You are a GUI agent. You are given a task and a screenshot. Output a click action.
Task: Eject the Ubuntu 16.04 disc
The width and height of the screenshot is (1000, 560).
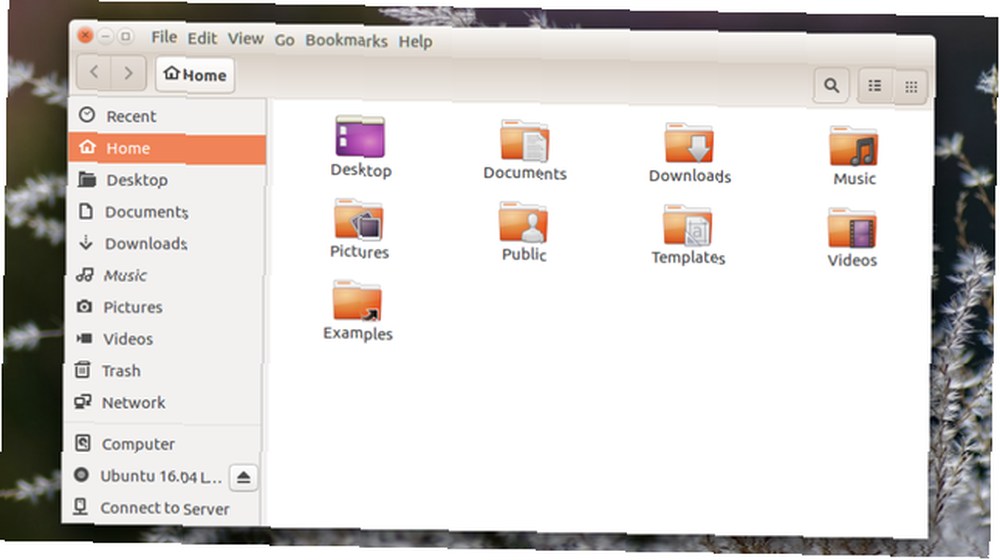[243, 478]
